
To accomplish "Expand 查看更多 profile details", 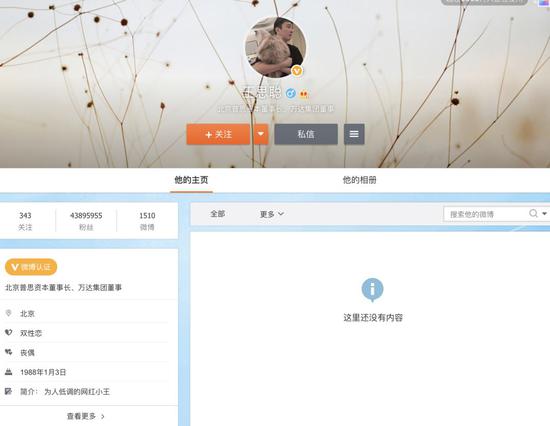I will (86, 416).
